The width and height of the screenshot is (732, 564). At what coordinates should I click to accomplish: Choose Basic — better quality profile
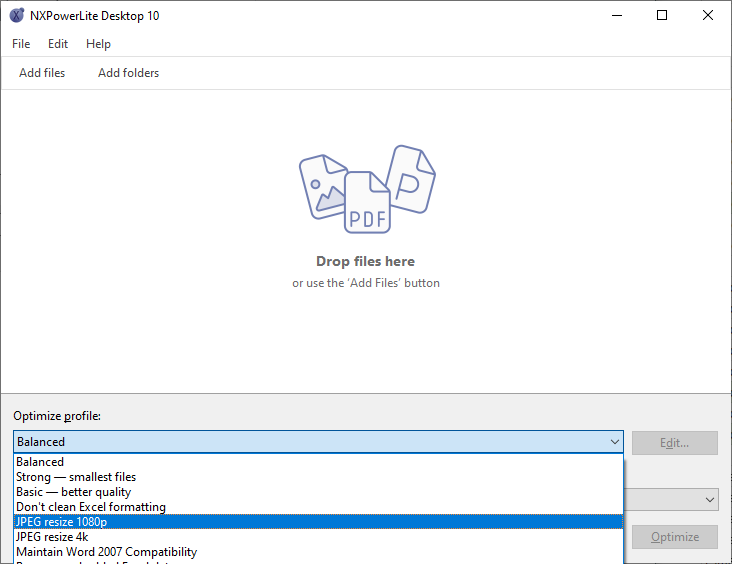tap(318, 492)
